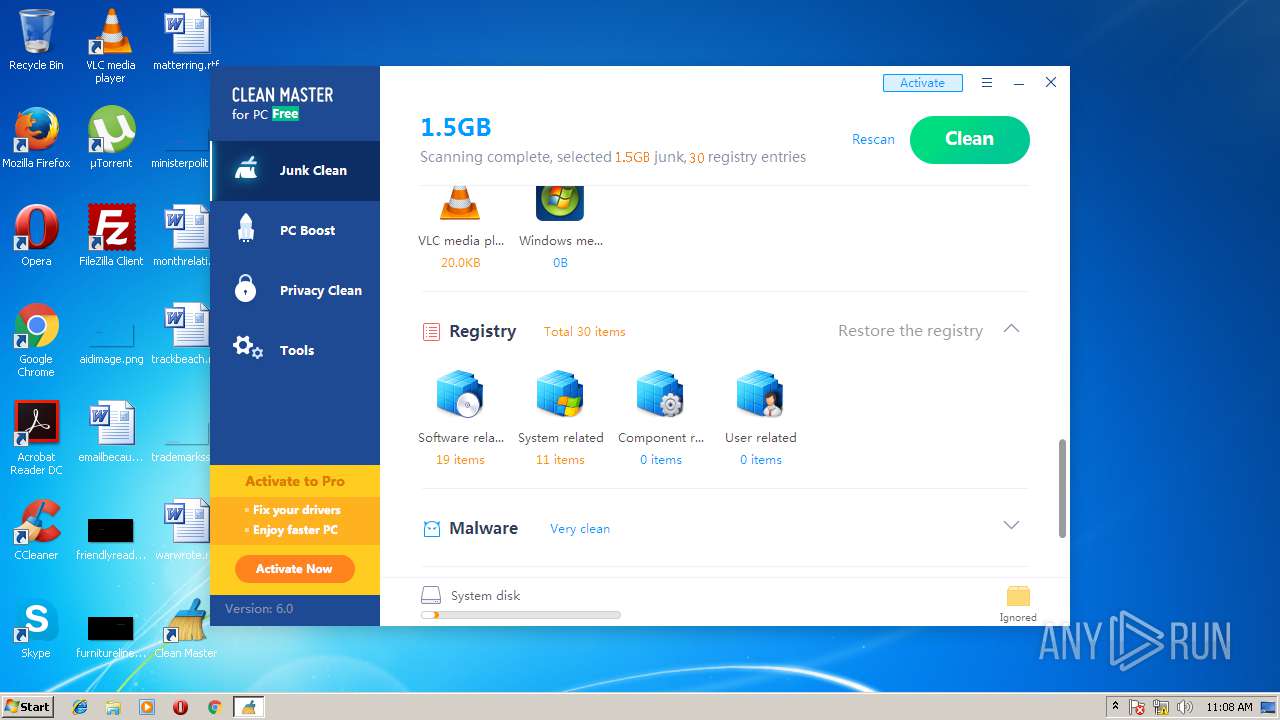Click the Registry section list icon
The image size is (1280, 720).
(x=431, y=332)
